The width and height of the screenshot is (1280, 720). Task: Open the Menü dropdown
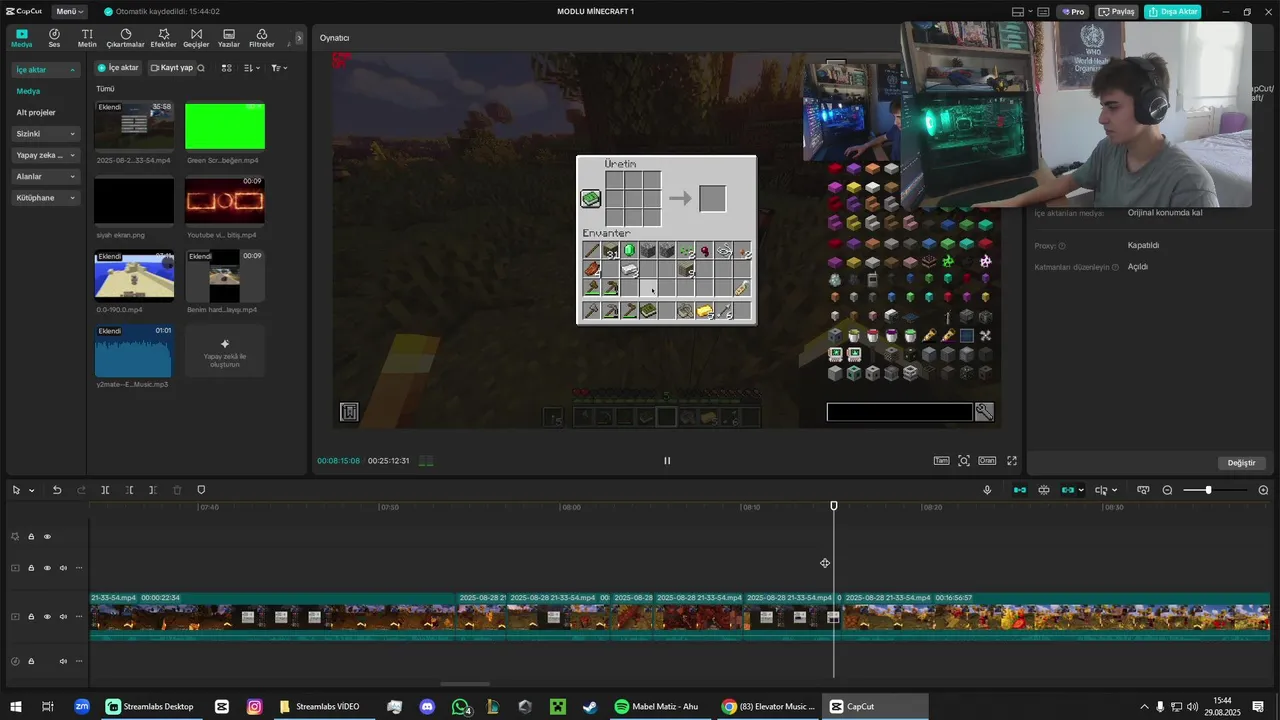[x=69, y=12]
